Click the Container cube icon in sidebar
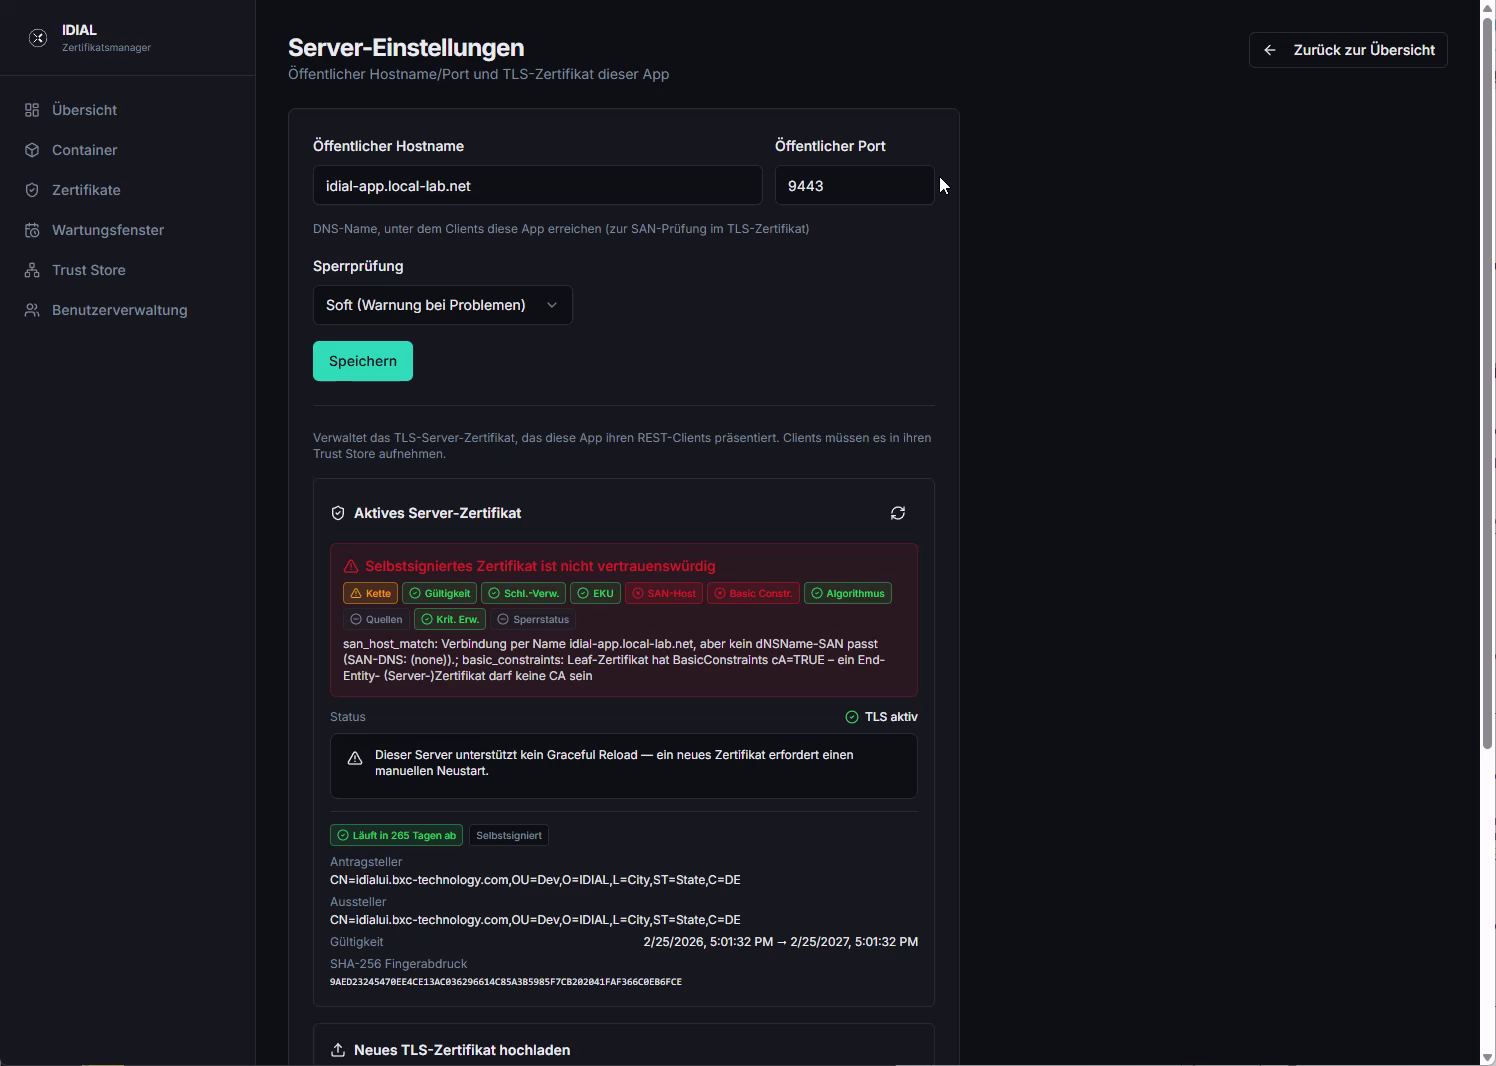Screen dimensions: 1496x1066 [32, 150]
